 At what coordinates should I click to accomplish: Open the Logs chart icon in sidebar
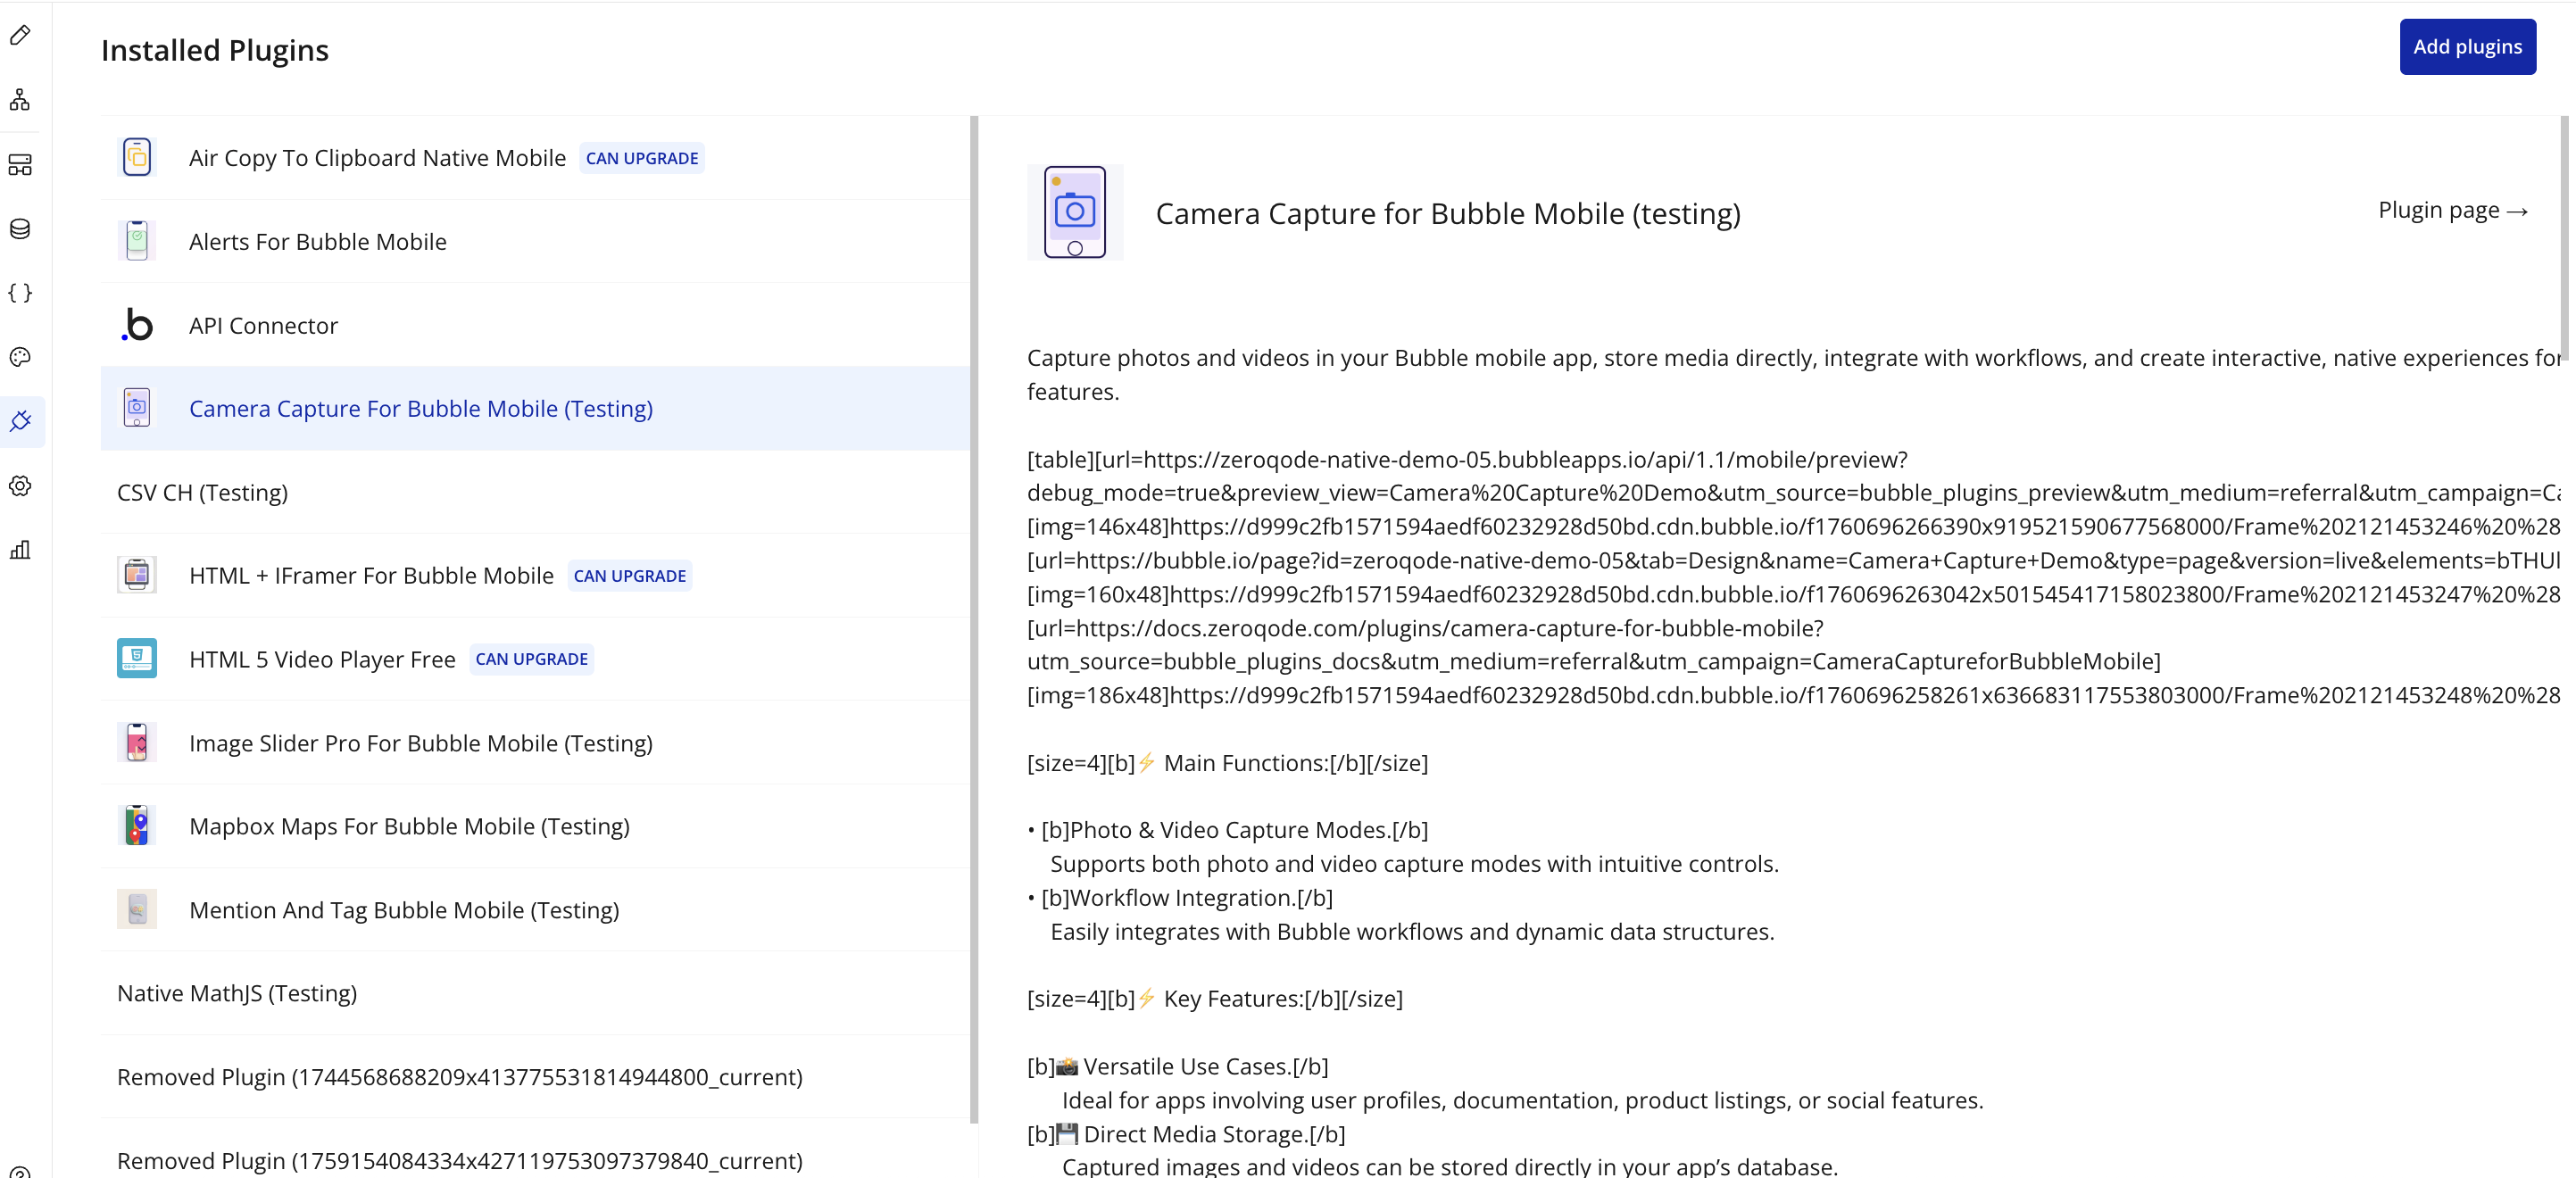tap(20, 550)
